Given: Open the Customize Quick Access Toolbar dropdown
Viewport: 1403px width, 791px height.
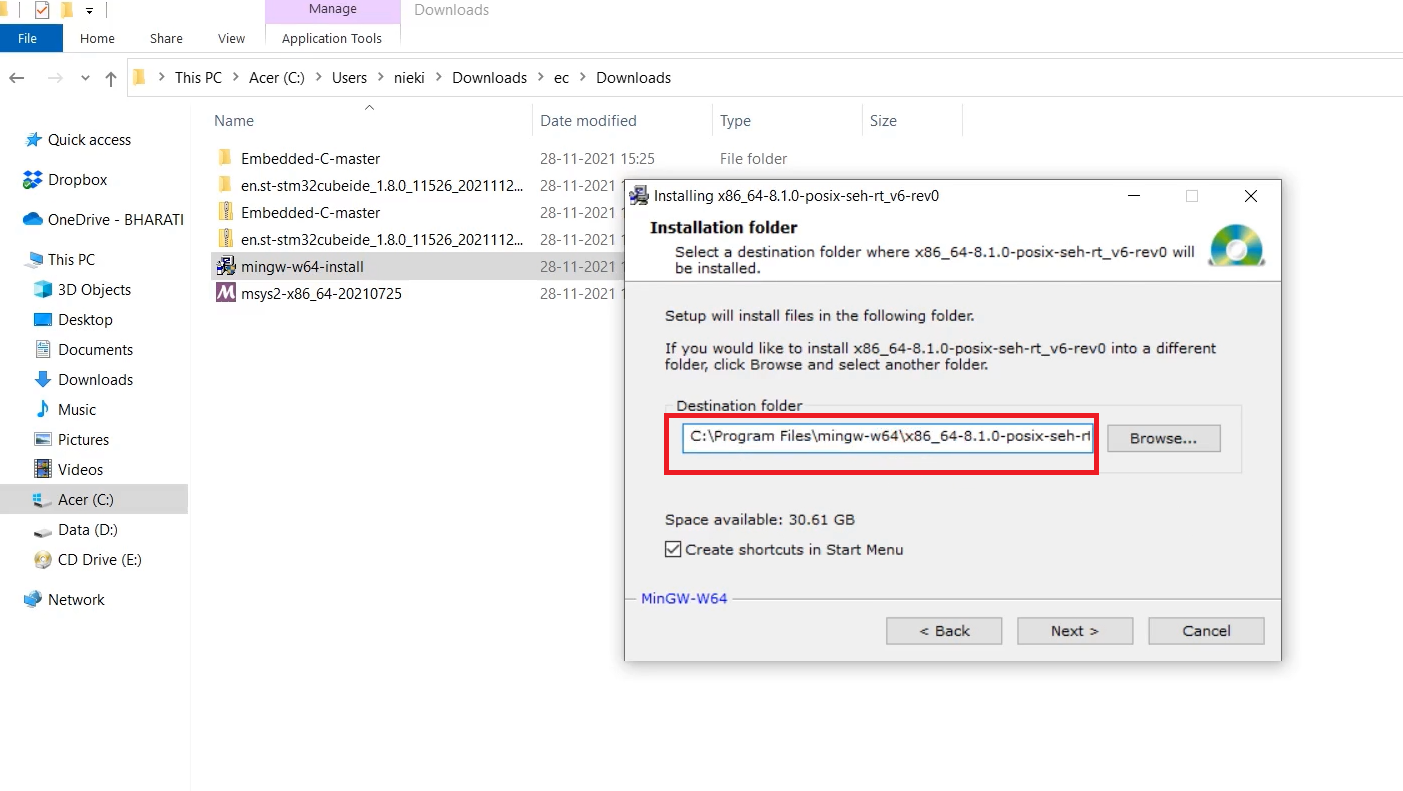Looking at the screenshot, I should (x=89, y=11).
